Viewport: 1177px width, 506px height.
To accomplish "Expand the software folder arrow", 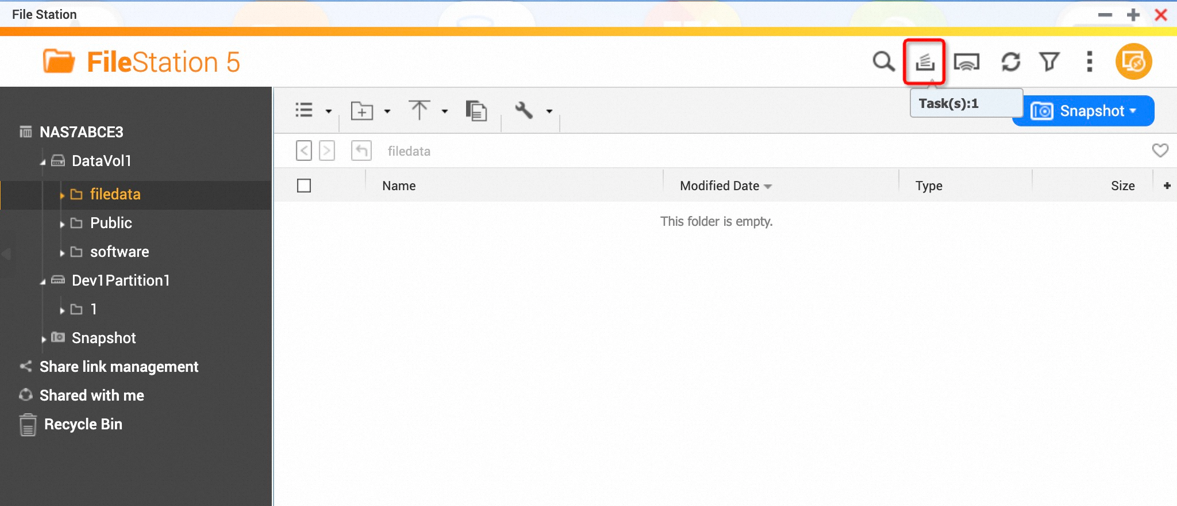I will pos(62,252).
